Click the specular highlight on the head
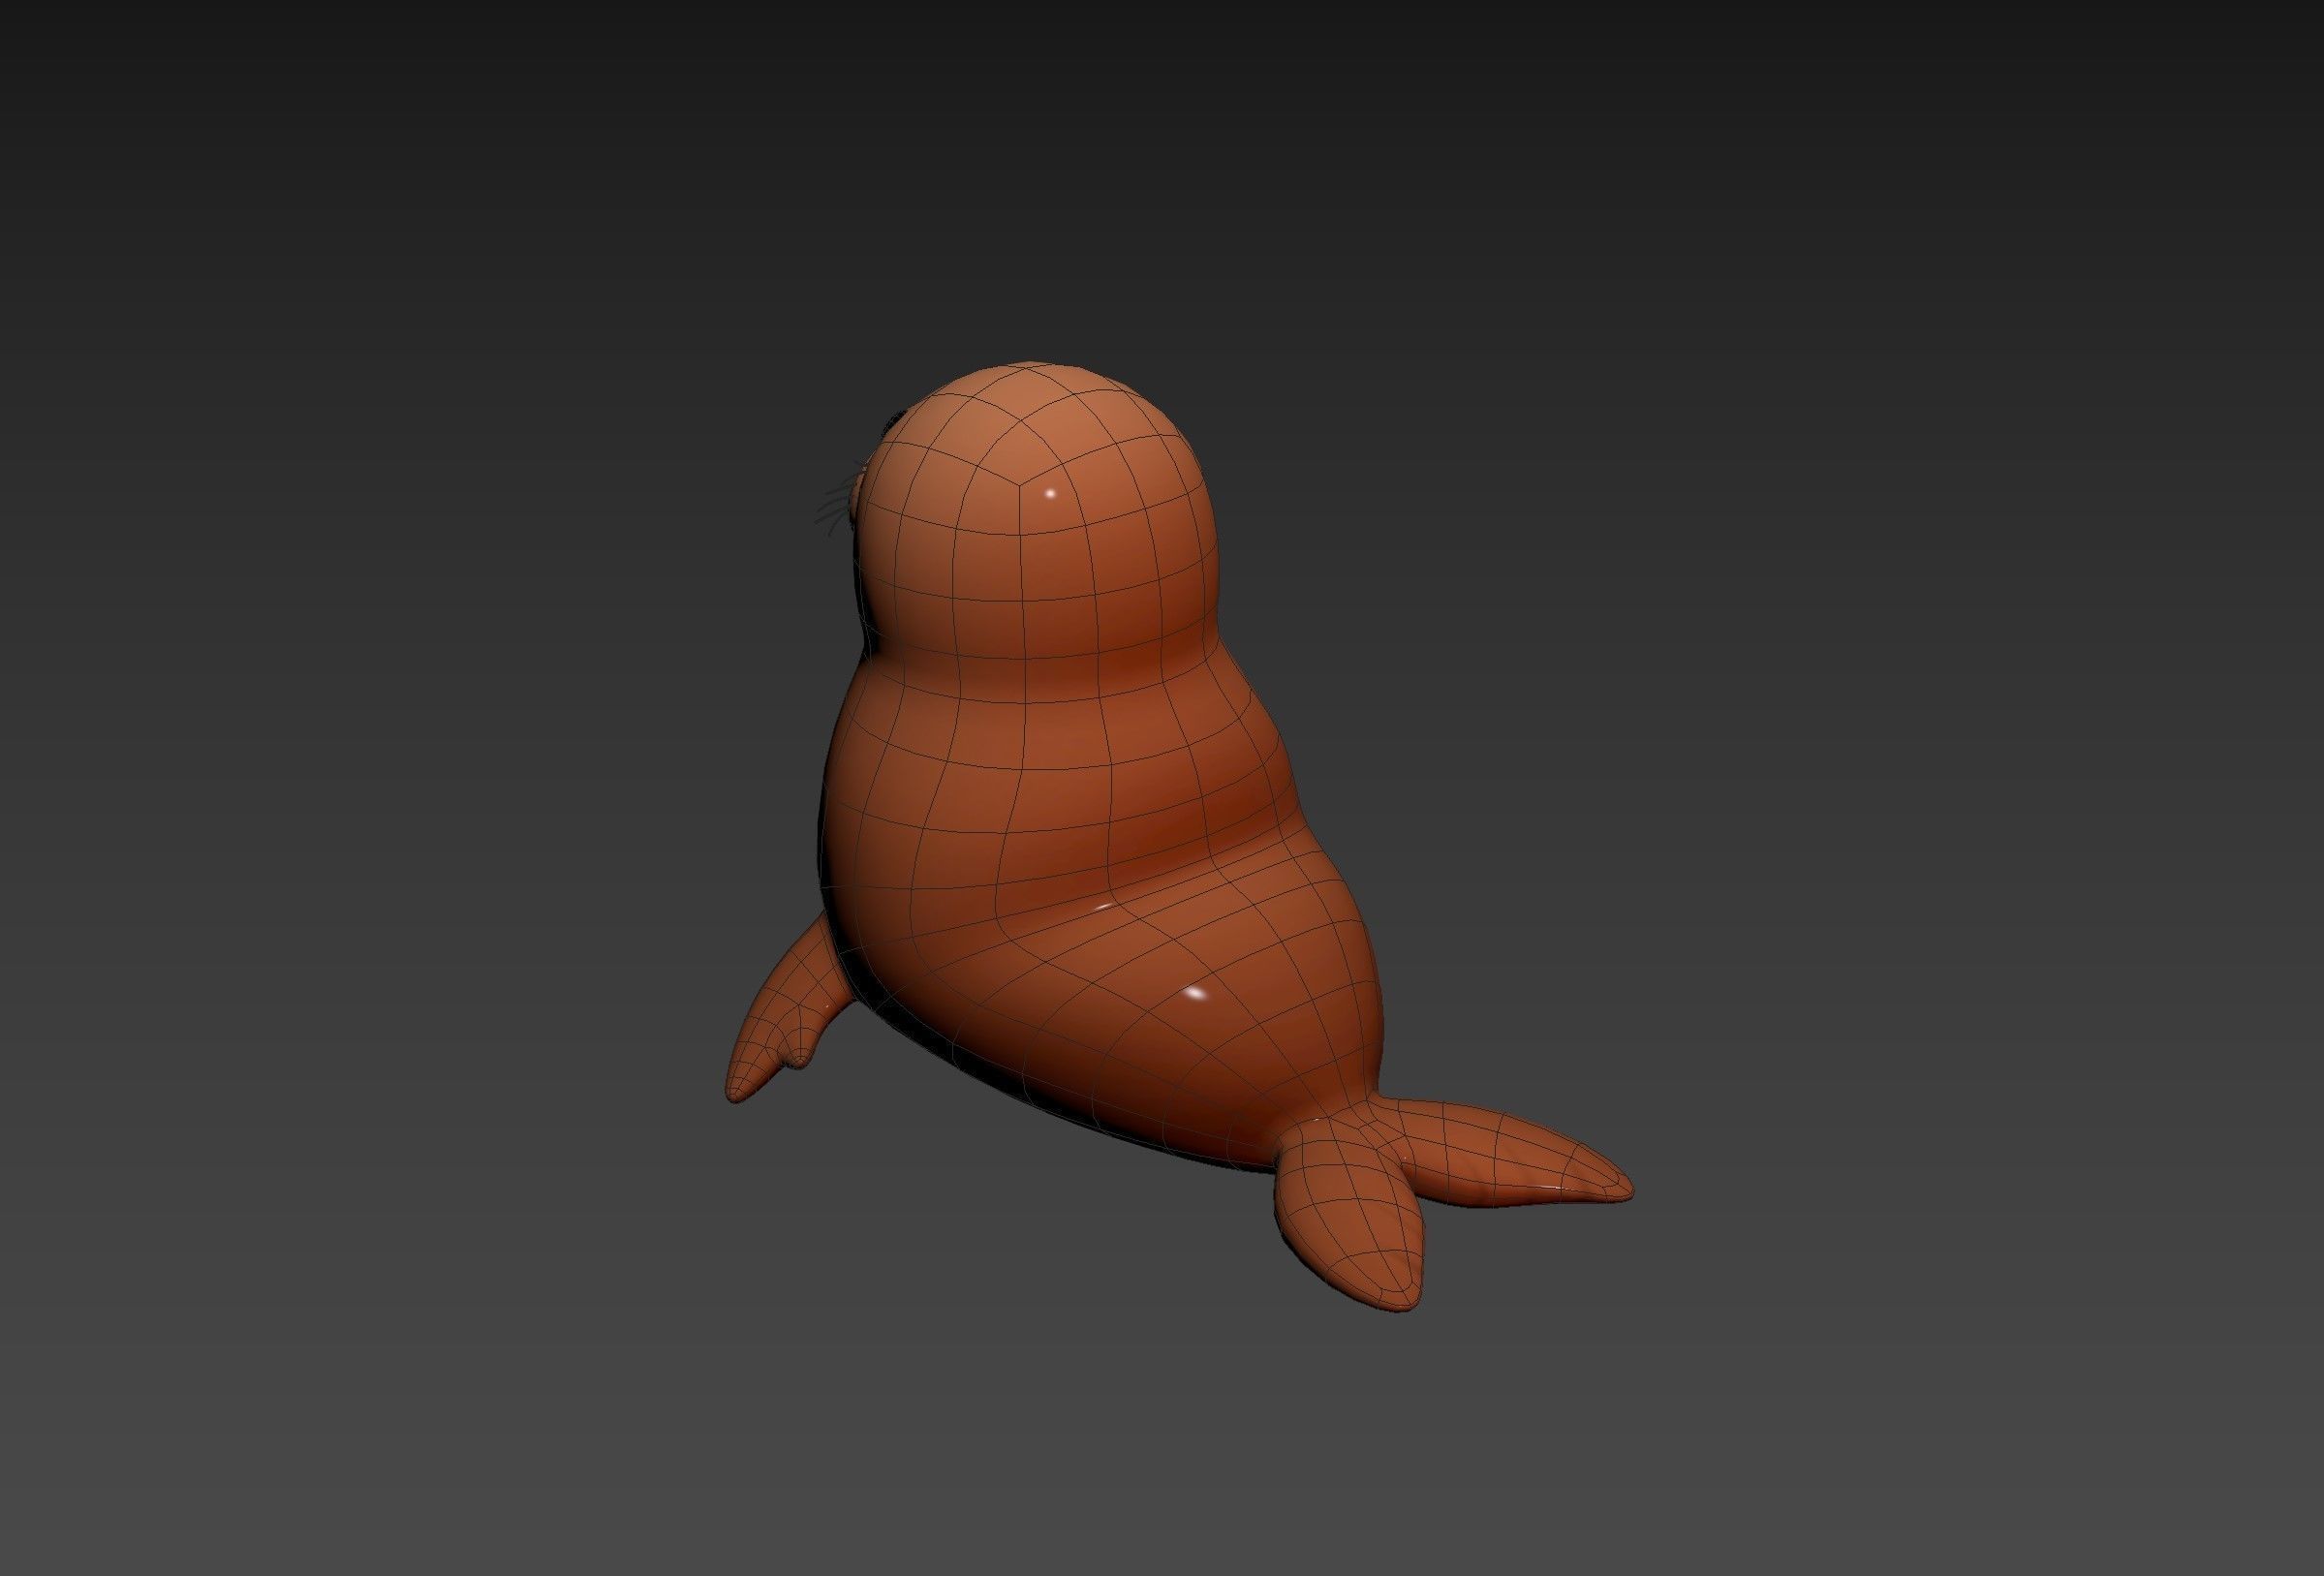 (1050, 493)
